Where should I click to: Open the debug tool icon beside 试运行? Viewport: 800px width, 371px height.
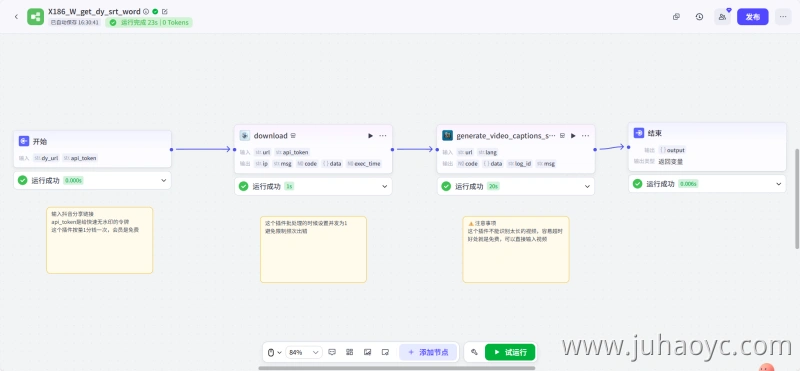point(474,352)
